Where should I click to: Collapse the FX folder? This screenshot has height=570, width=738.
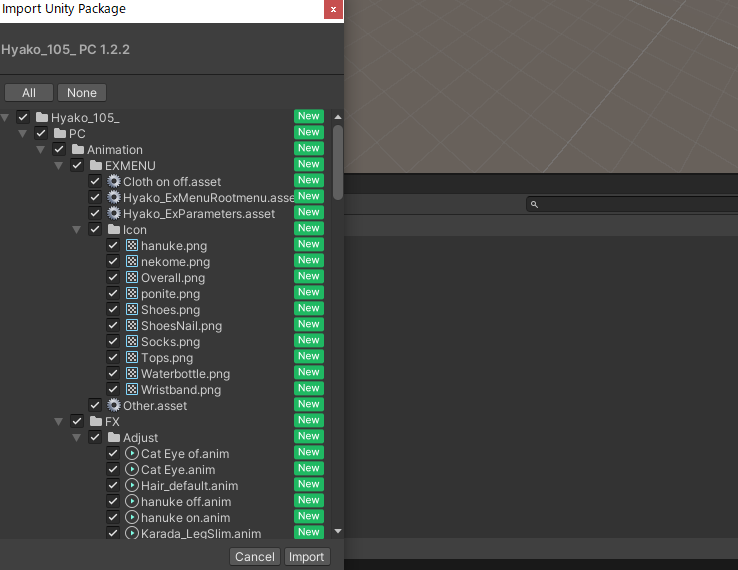pyautogui.click(x=58, y=422)
